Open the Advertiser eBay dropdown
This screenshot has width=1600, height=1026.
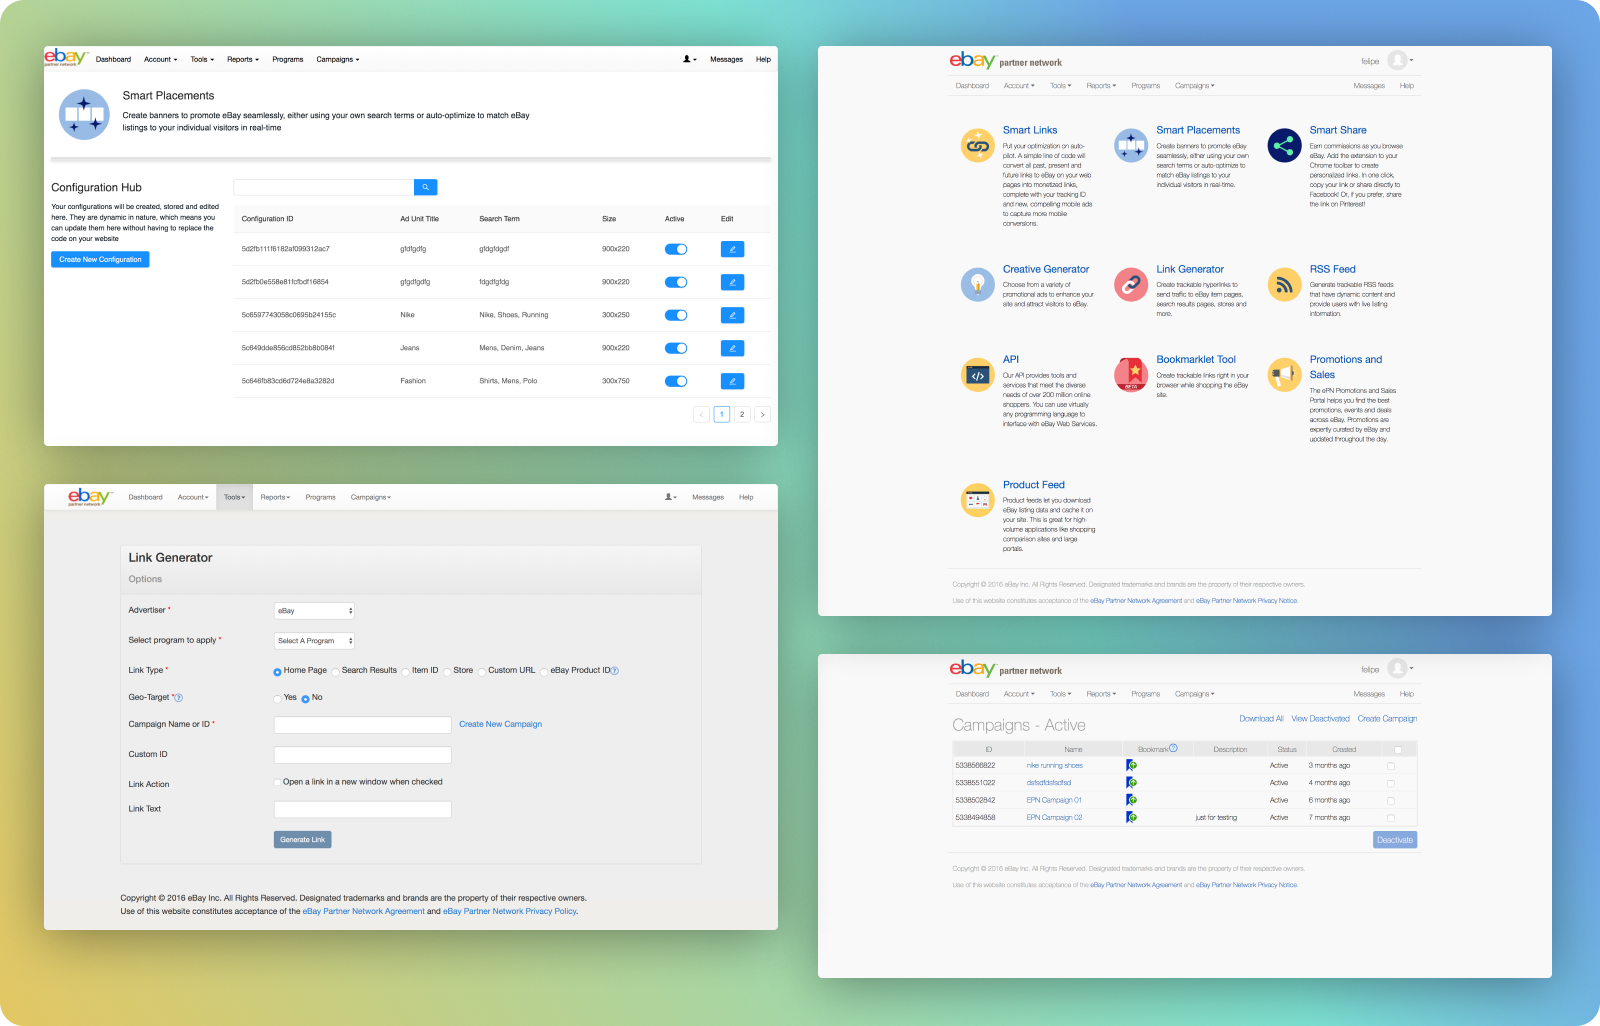tap(314, 610)
